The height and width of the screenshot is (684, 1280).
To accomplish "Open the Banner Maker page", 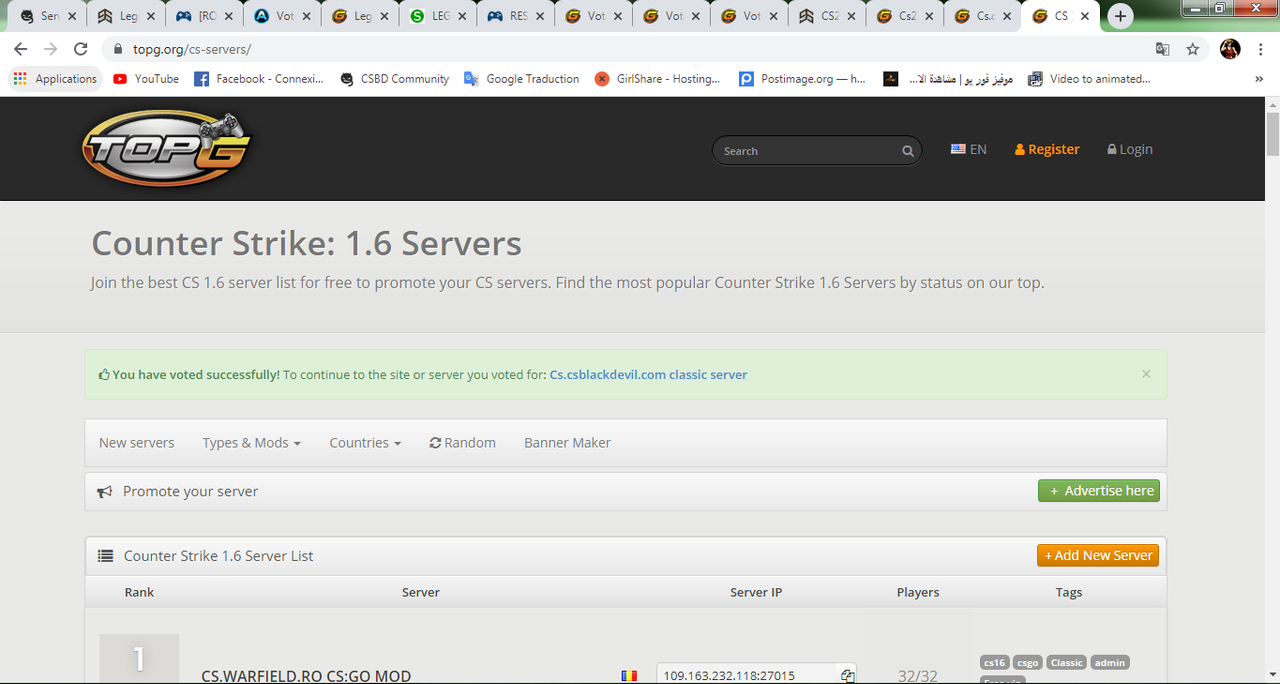I will [x=567, y=443].
